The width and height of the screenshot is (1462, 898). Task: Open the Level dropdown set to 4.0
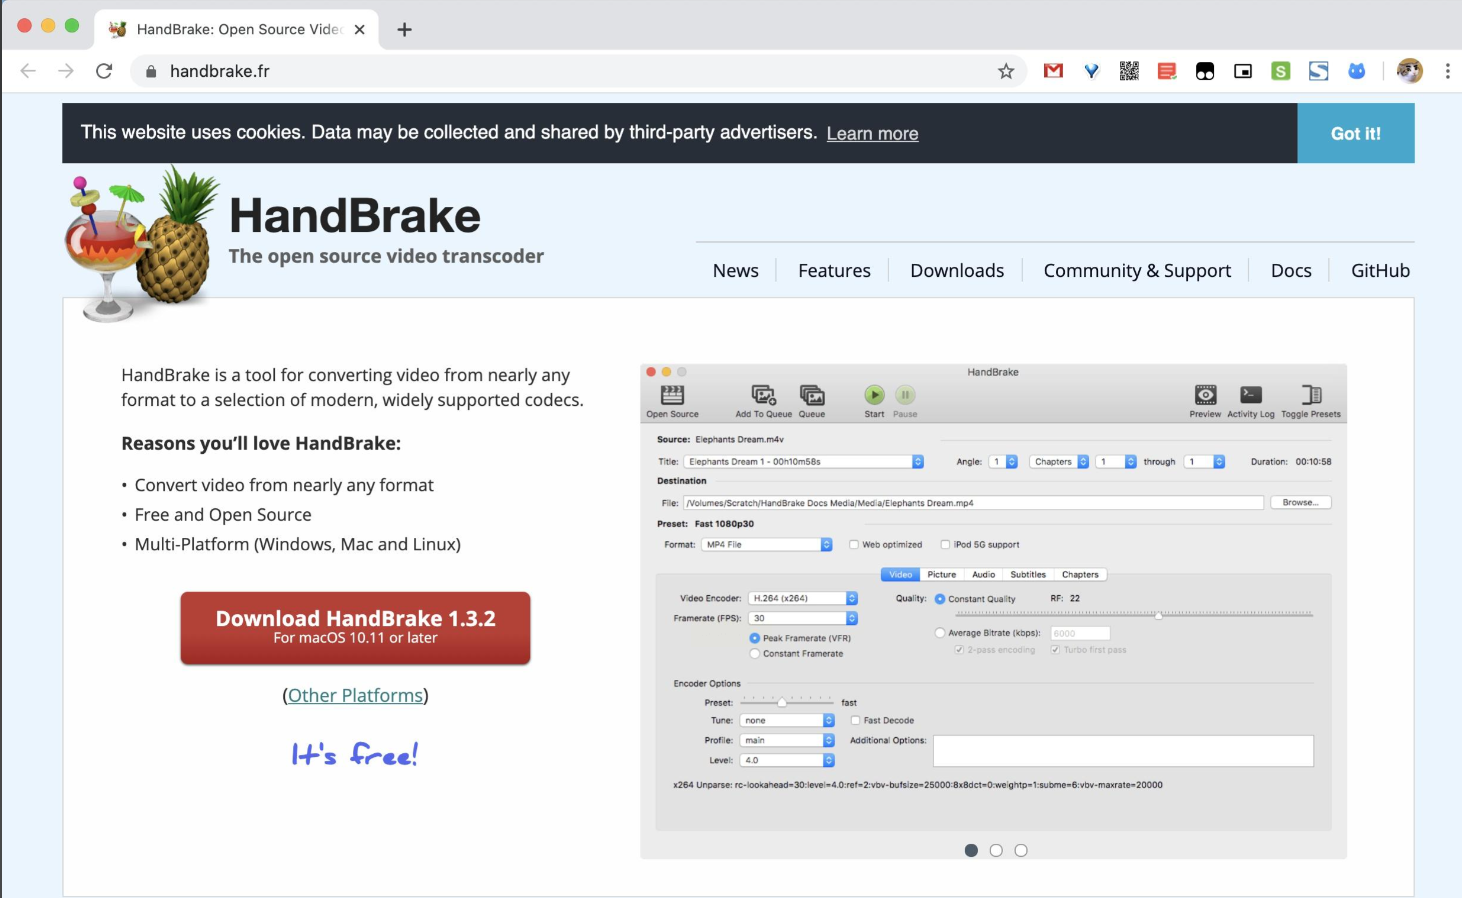[x=787, y=760]
